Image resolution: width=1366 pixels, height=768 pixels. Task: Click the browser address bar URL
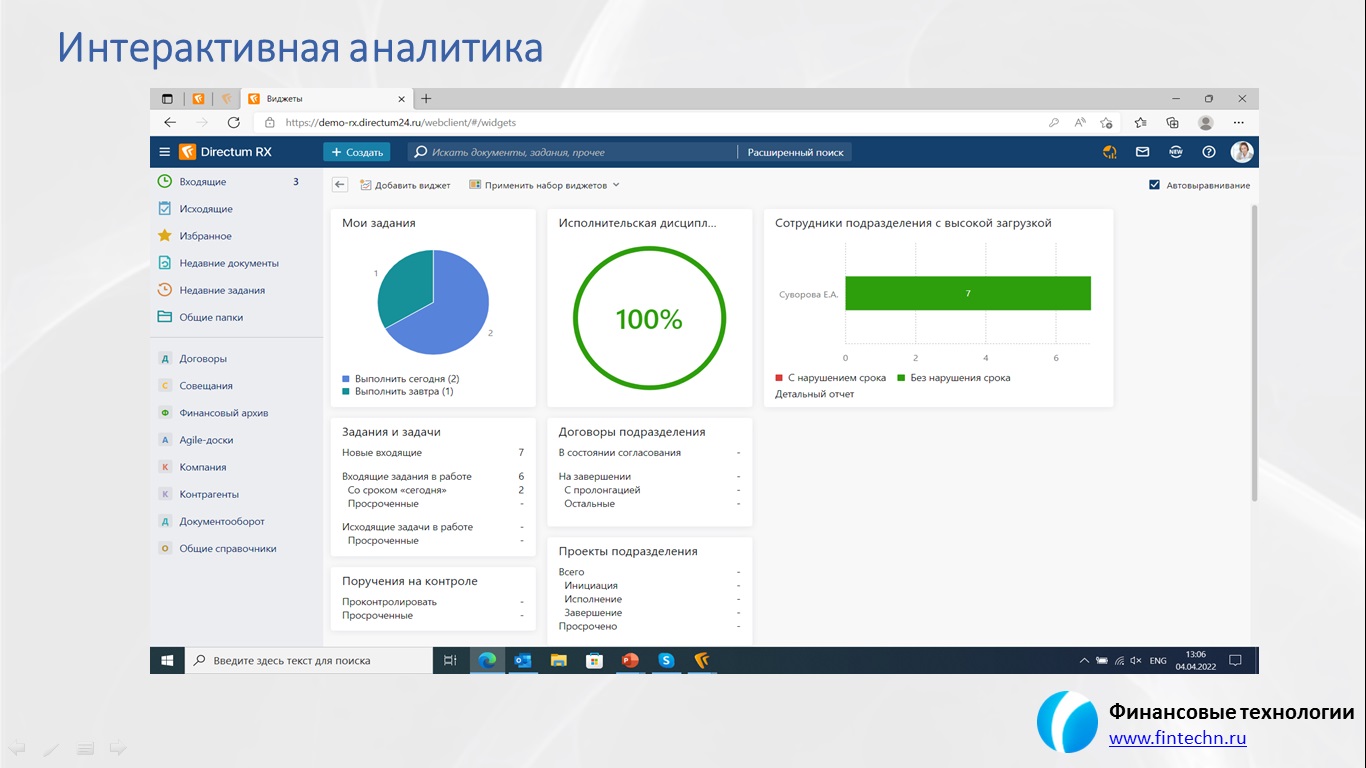tap(400, 122)
